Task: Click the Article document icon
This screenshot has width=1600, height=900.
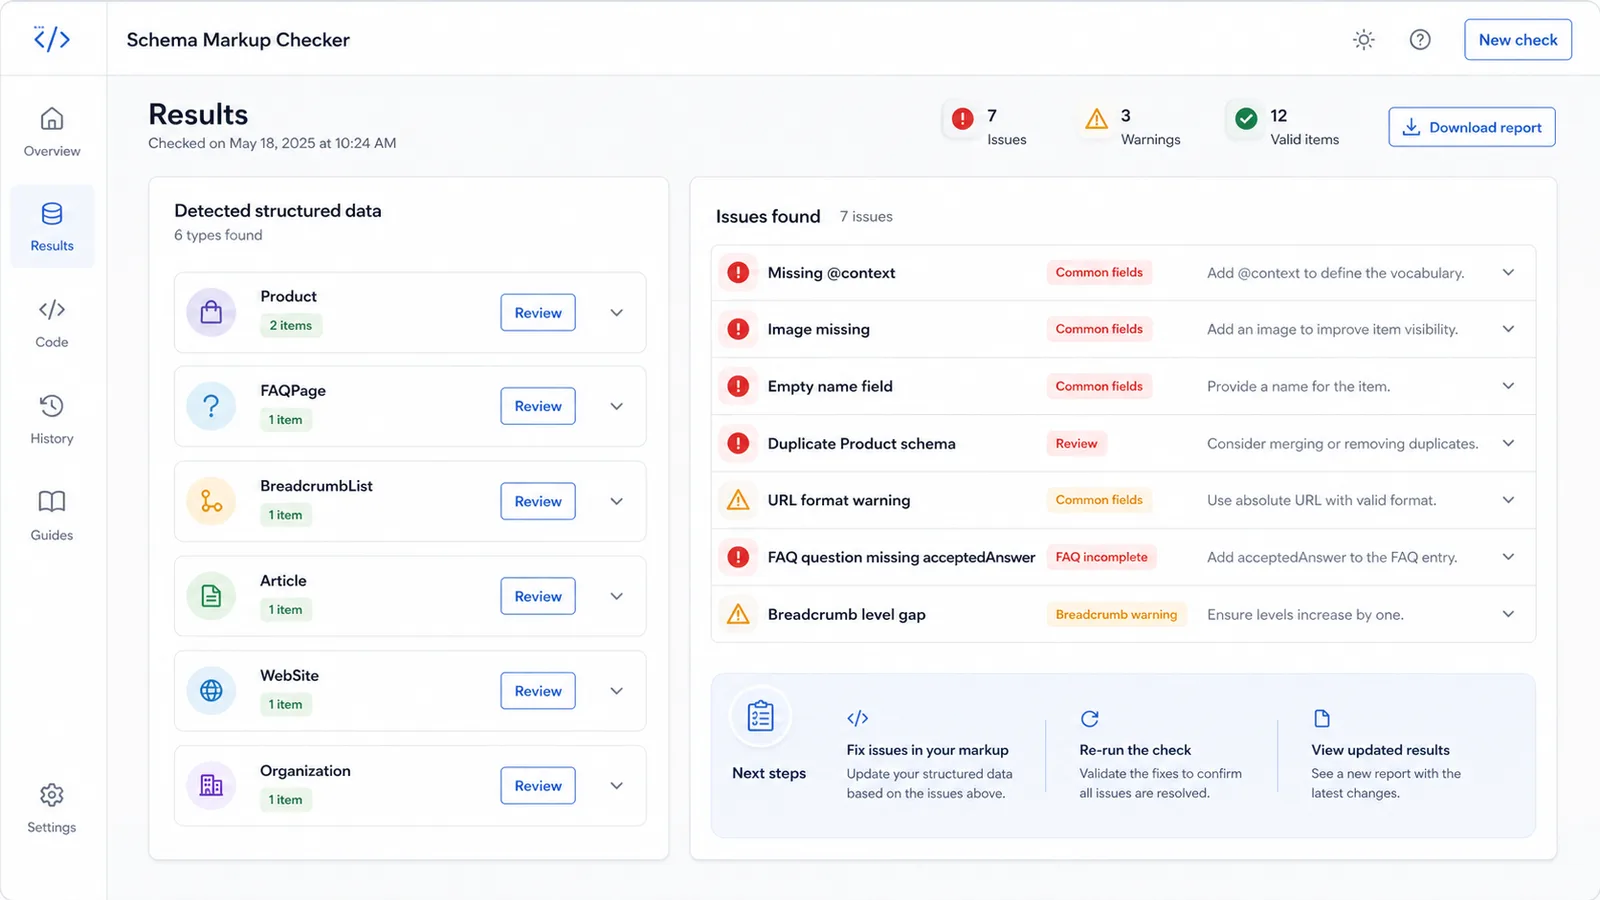Action: point(211,596)
